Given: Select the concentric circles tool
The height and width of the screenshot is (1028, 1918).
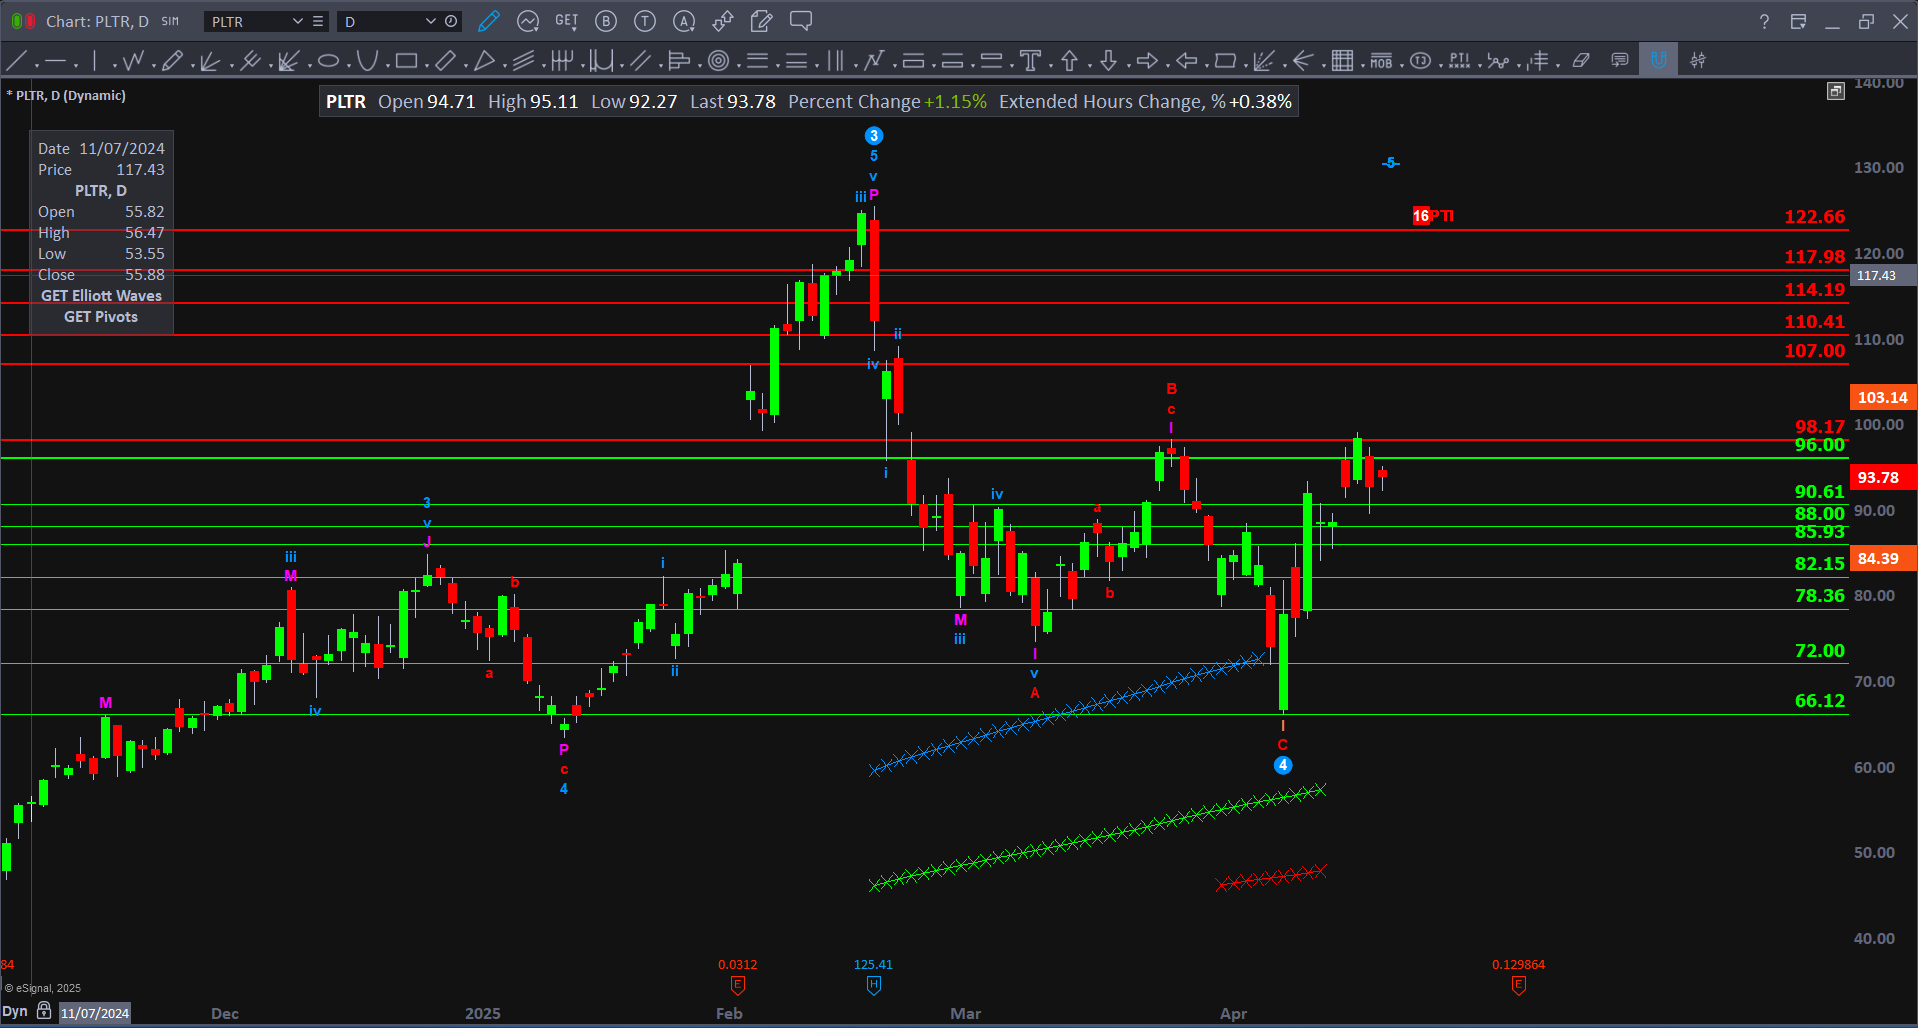Looking at the screenshot, I should 718,61.
